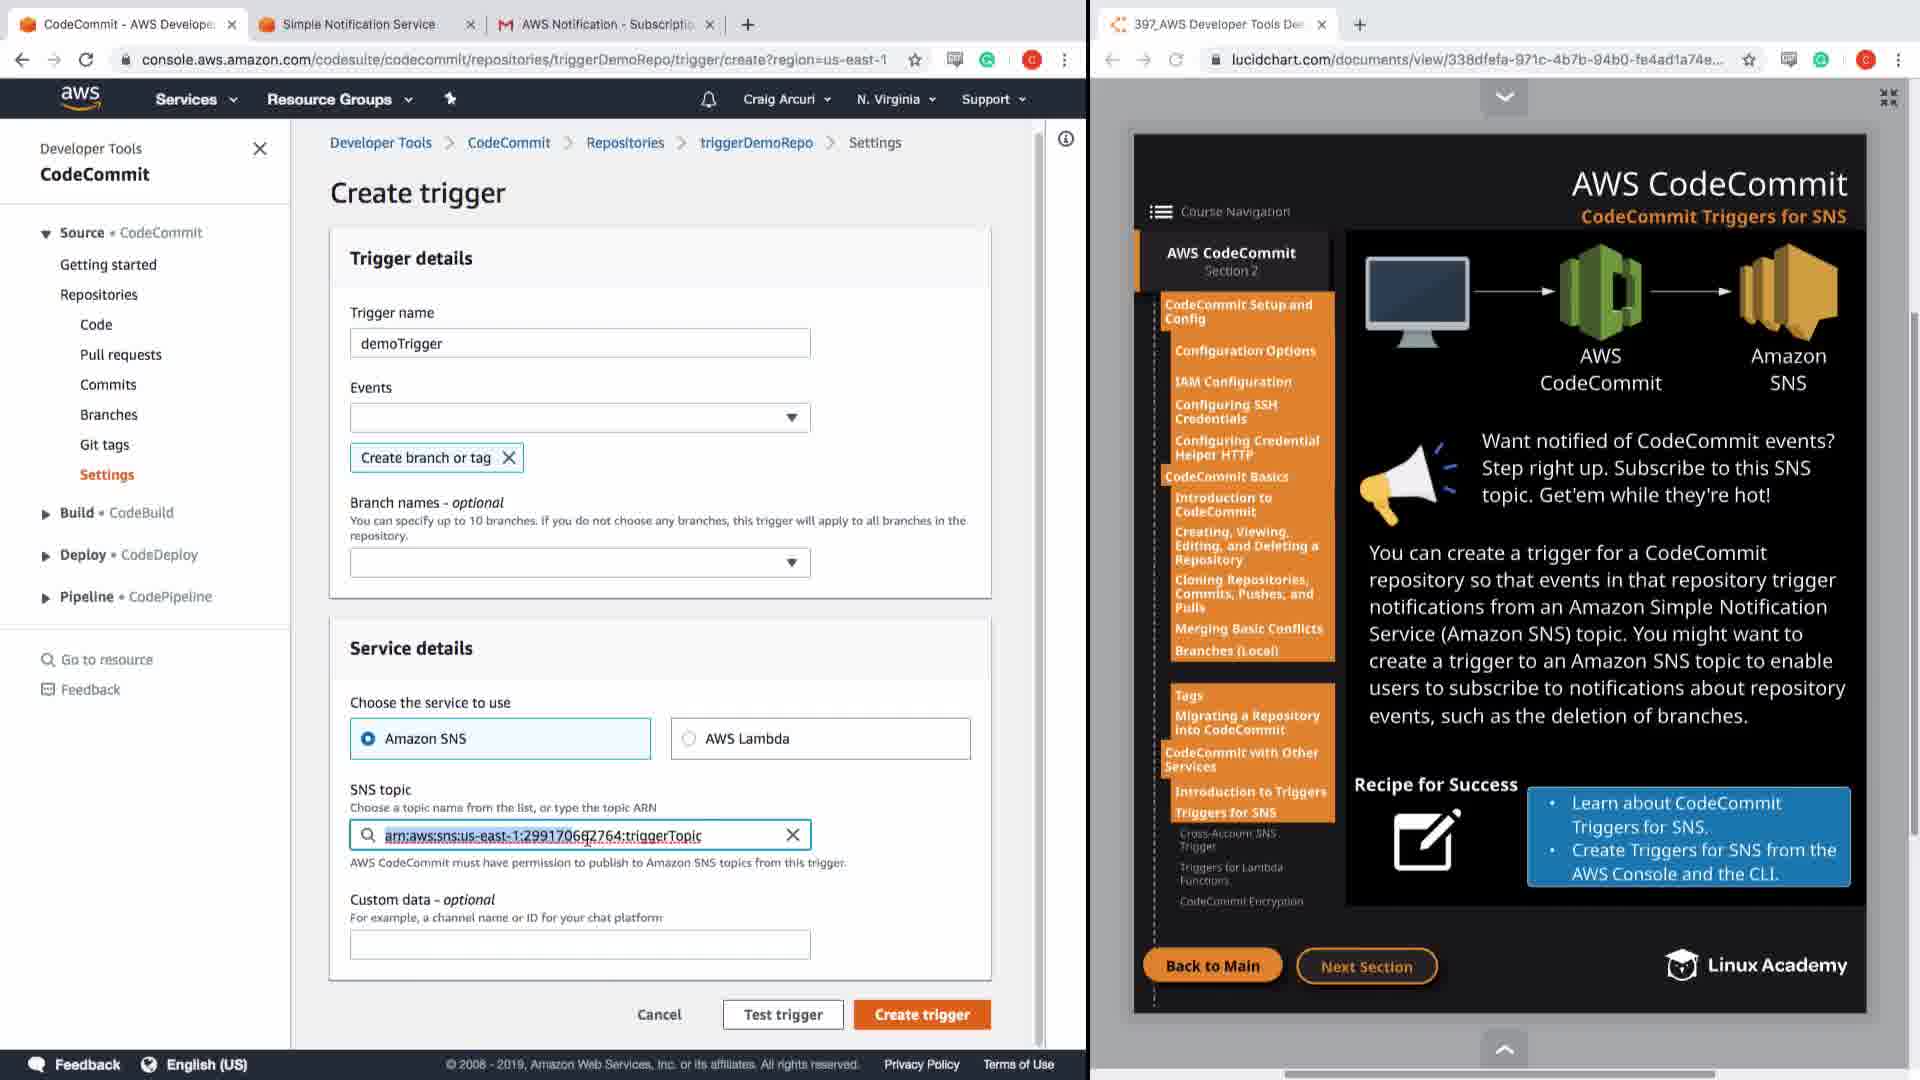Image resolution: width=1920 pixels, height=1080 pixels.
Task: Switch to Simple Notification Service tab
Action: [358, 24]
